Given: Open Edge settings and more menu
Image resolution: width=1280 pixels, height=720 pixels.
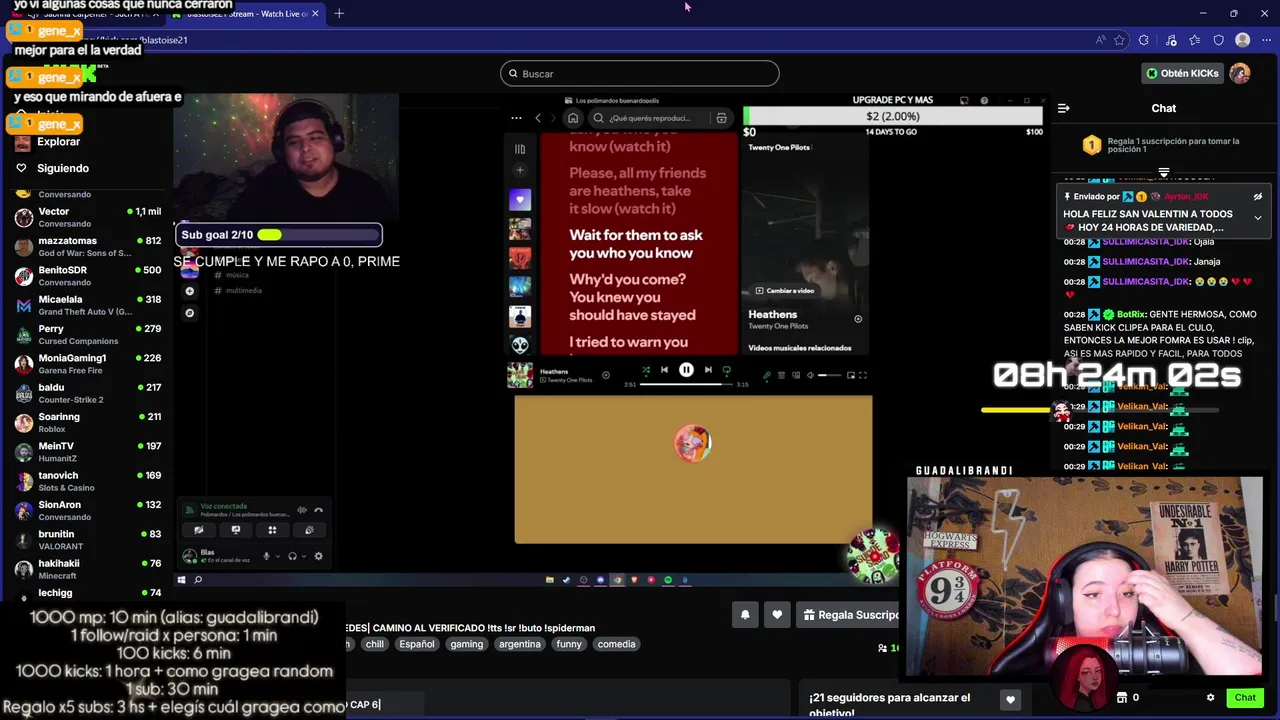Looking at the screenshot, I should (1266, 40).
